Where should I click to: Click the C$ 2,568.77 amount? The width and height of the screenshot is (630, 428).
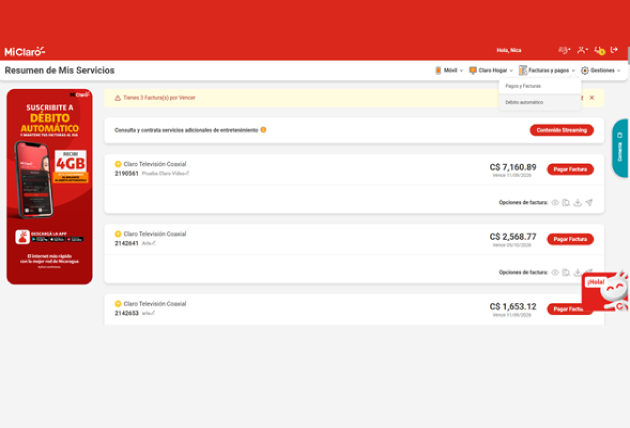513,237
